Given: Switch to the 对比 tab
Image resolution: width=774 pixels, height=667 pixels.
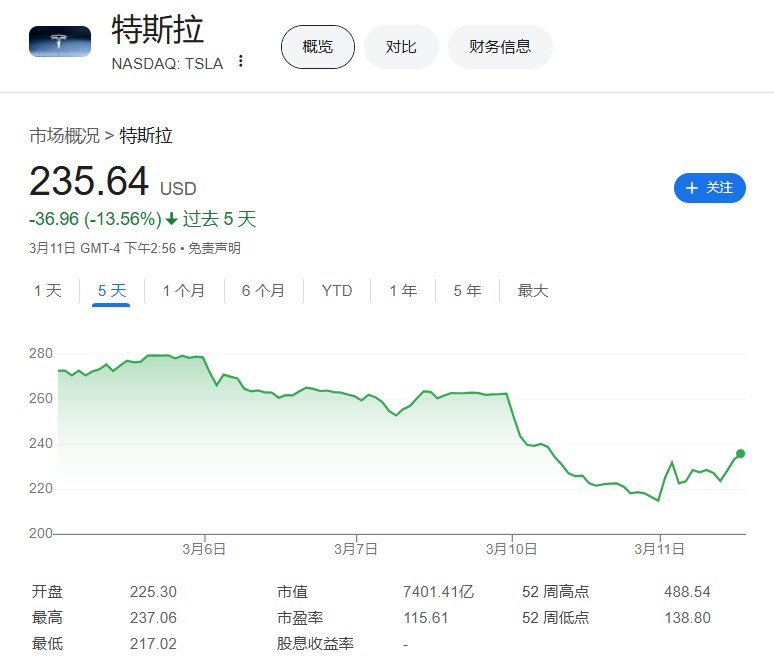Looking at the screenshot, I should pyautogui.click(x=401, y=47).
